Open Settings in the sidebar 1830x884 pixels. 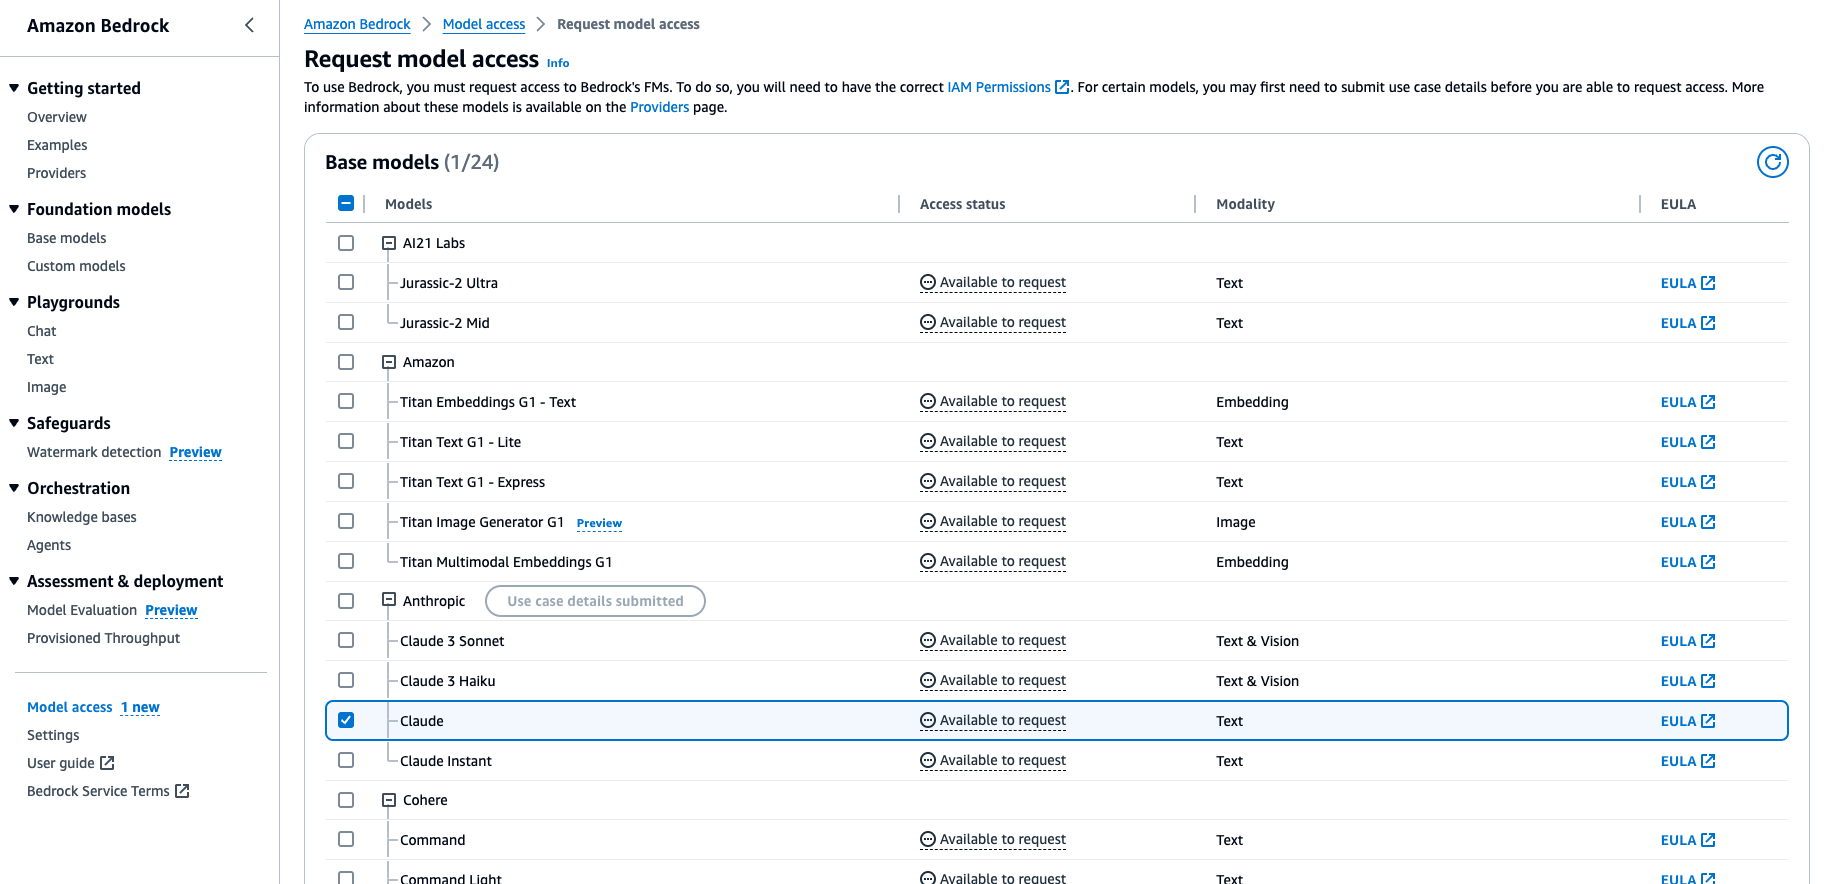[53, 735]
